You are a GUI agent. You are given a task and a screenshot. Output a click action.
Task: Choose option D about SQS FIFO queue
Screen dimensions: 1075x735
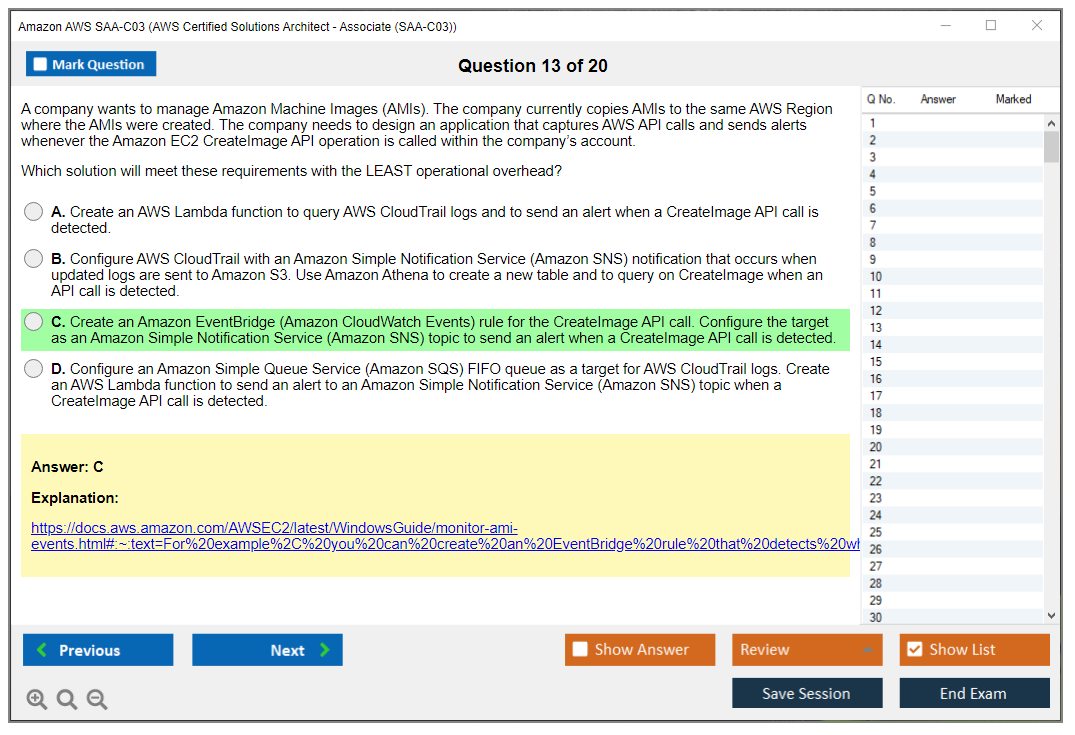(34, 370)
